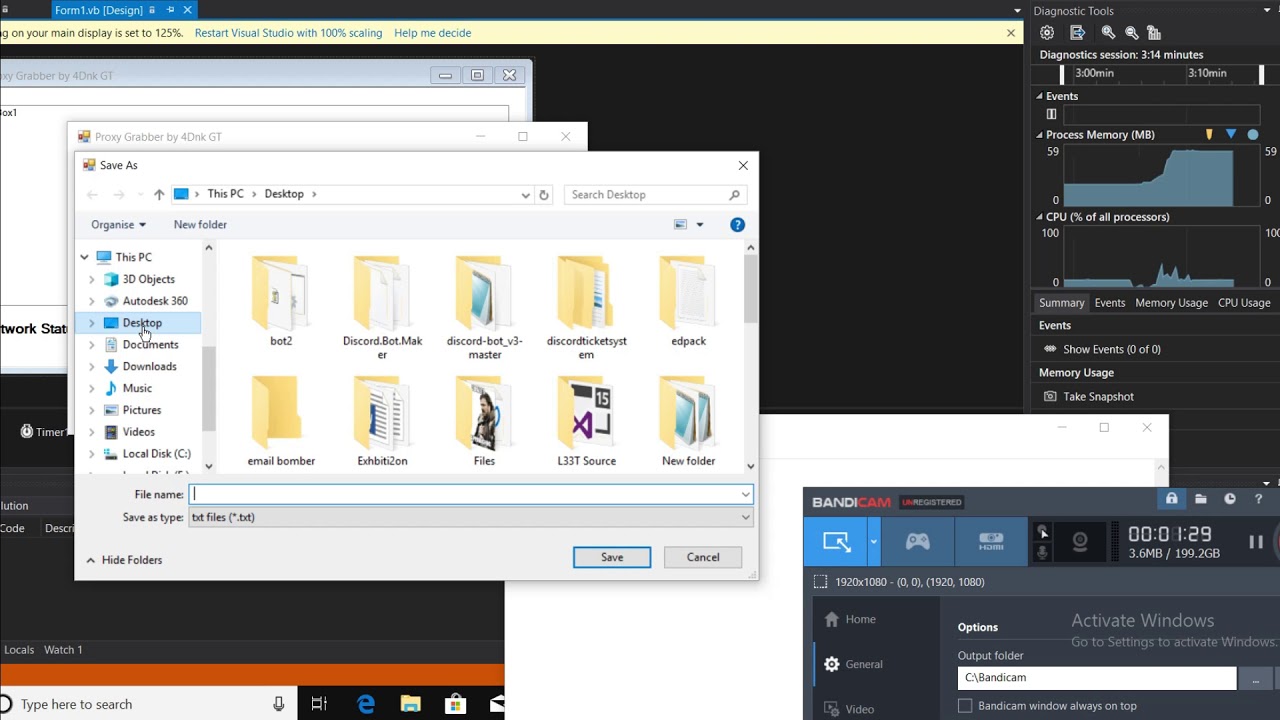Open Bandicam scheduled recording clock icon
Screen dimensions: 1280x720
point(1230,499)
